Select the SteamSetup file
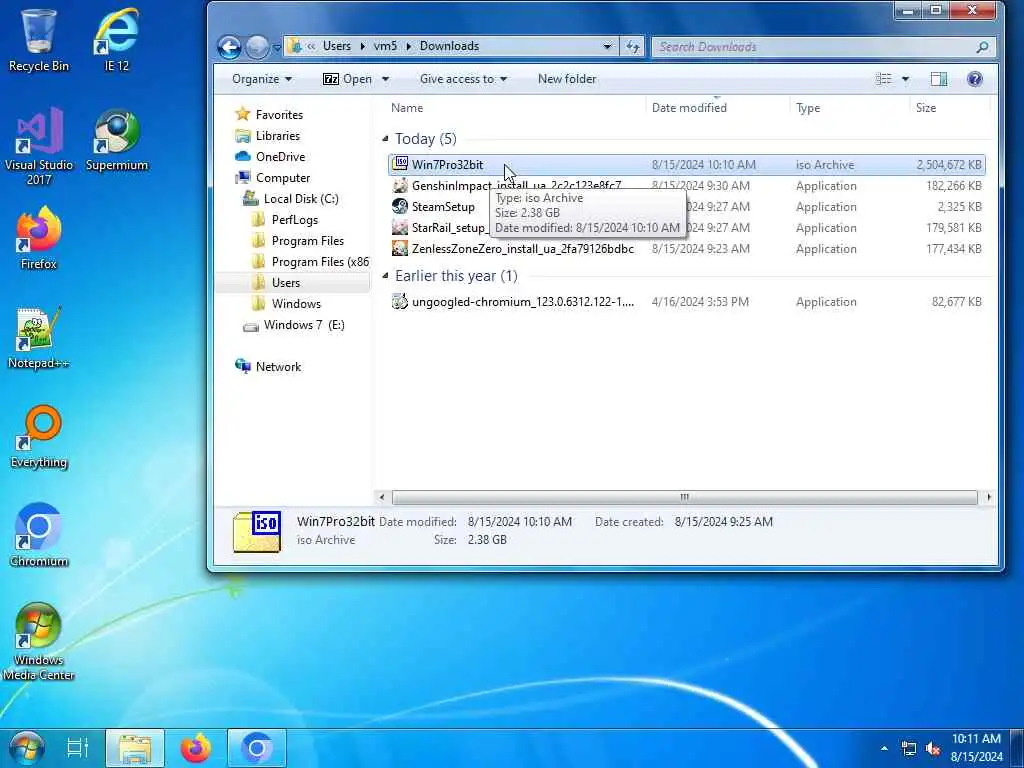The width and height of the screenshot is (1024, 768). (686, 206)
